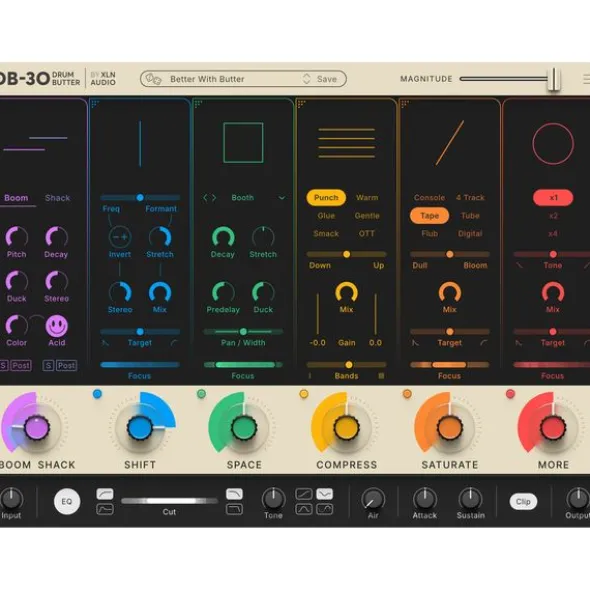The image size is (590, 591).
Task: Click the large Compress macro knob
Action: click(346, 428)
